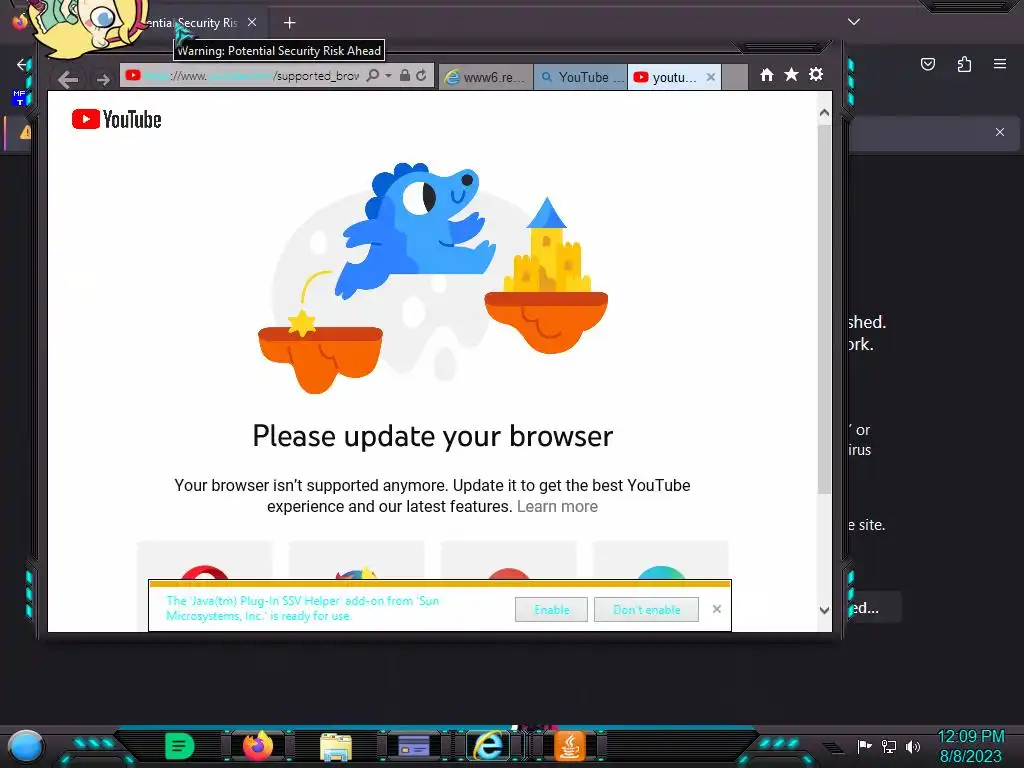
Task: Select the youtu... tab
Action: pyautogui.click(x=667, y=77)
